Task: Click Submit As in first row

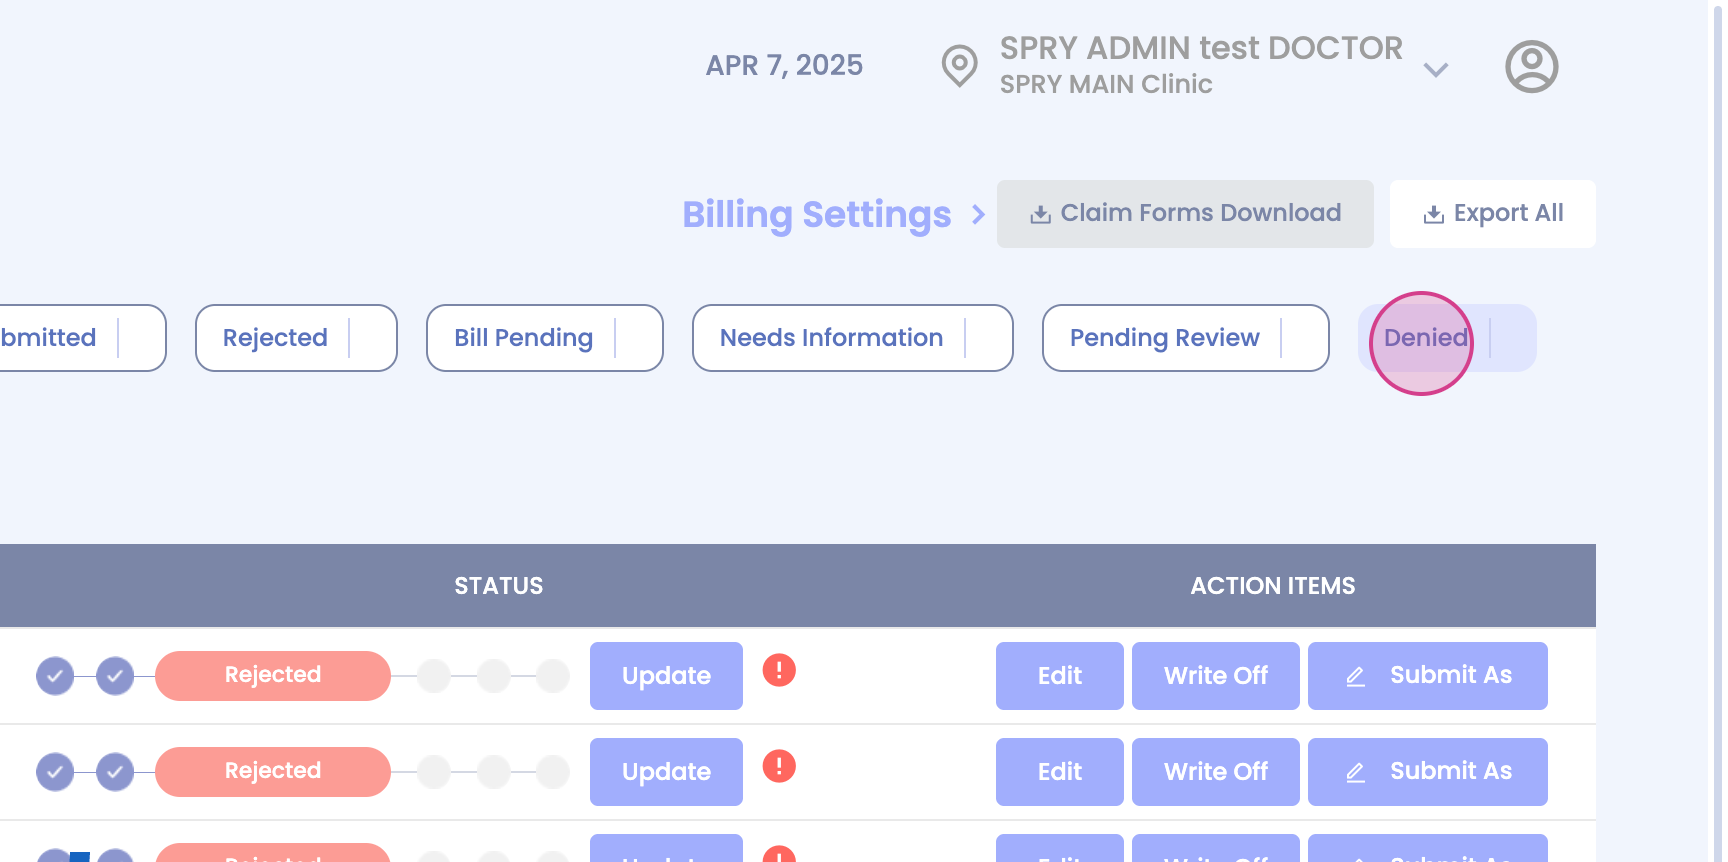Action: (1427, 676)
